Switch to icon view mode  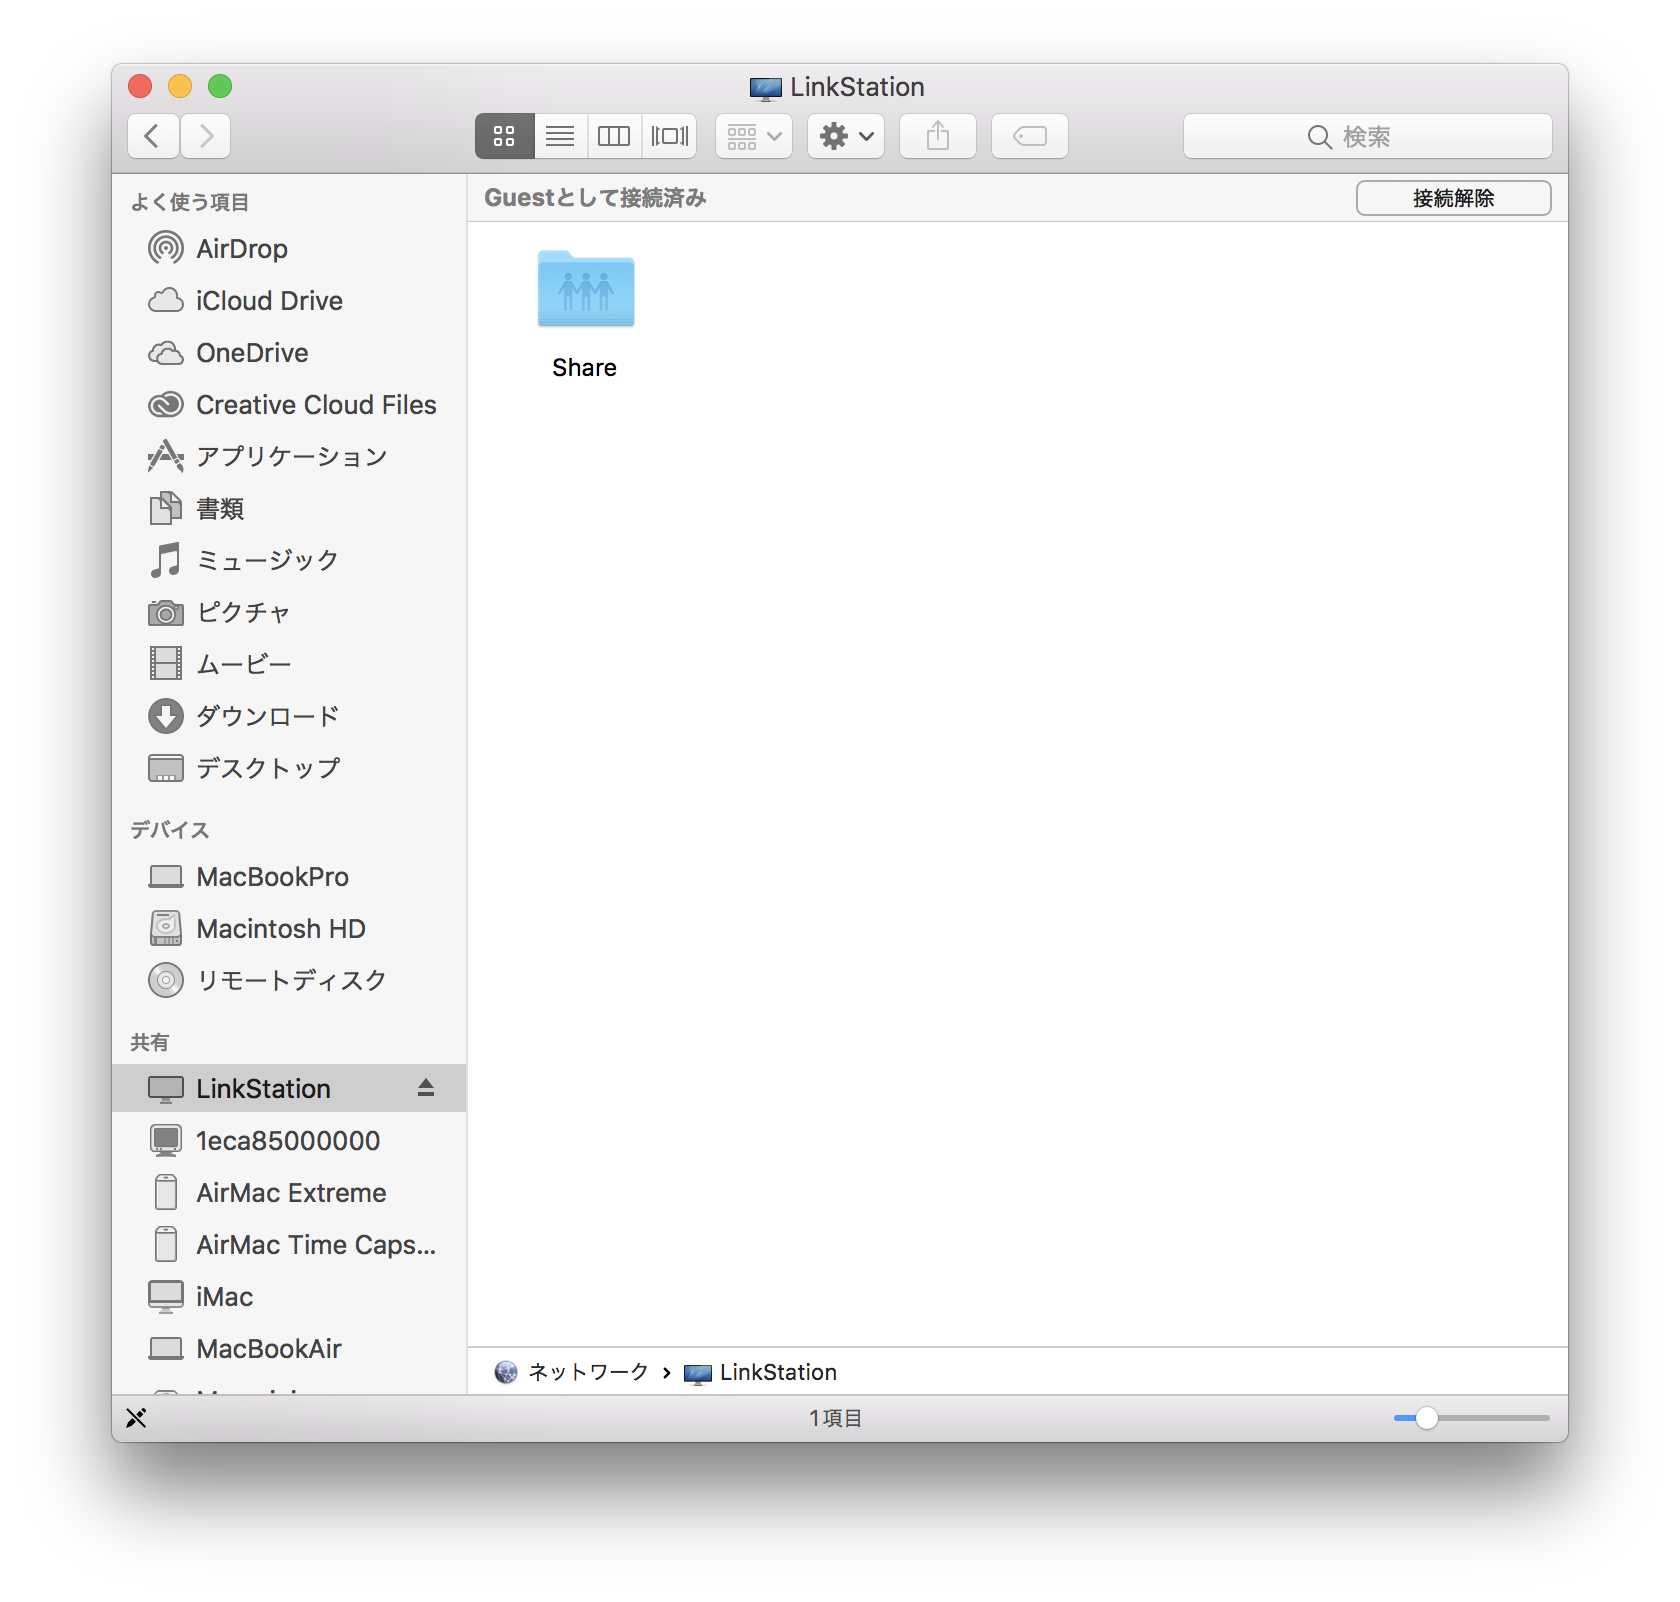pos(504,136)
